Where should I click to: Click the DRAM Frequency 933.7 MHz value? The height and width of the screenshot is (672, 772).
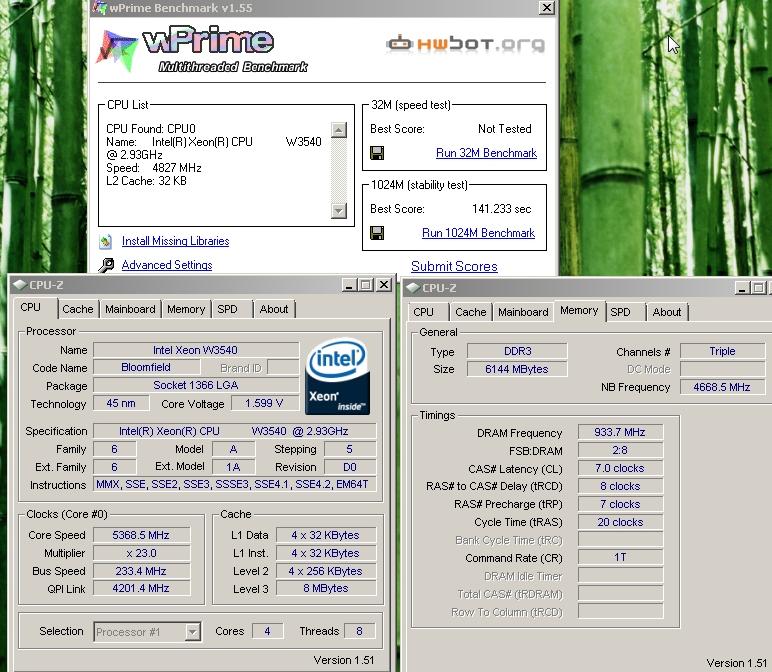click(x=620, y=432)
